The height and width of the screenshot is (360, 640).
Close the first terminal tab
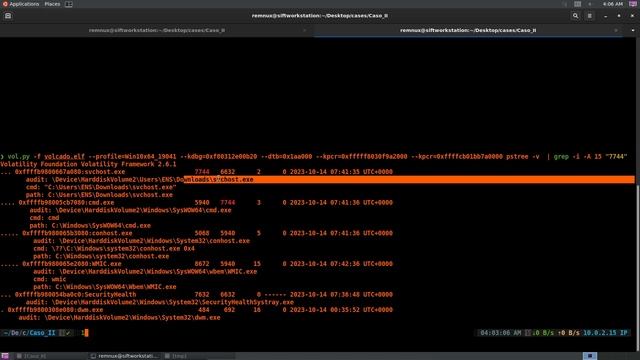click(x=304, y=30)
